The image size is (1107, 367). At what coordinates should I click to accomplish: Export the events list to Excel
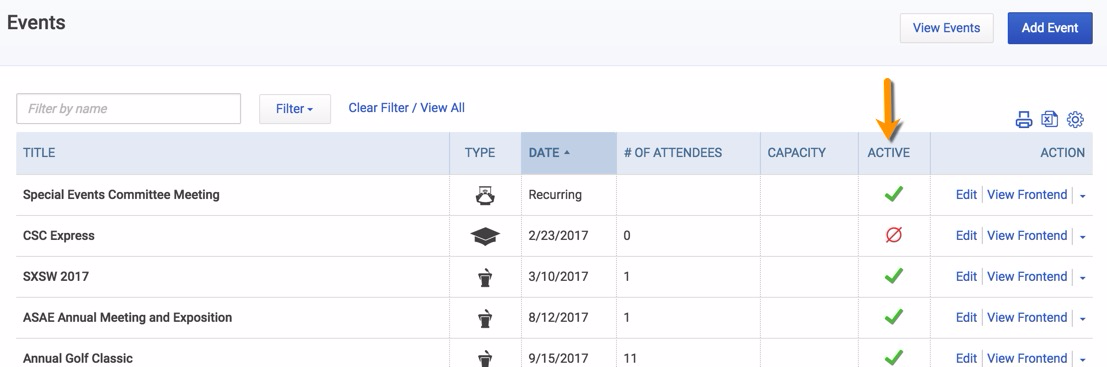(1050, 119)
